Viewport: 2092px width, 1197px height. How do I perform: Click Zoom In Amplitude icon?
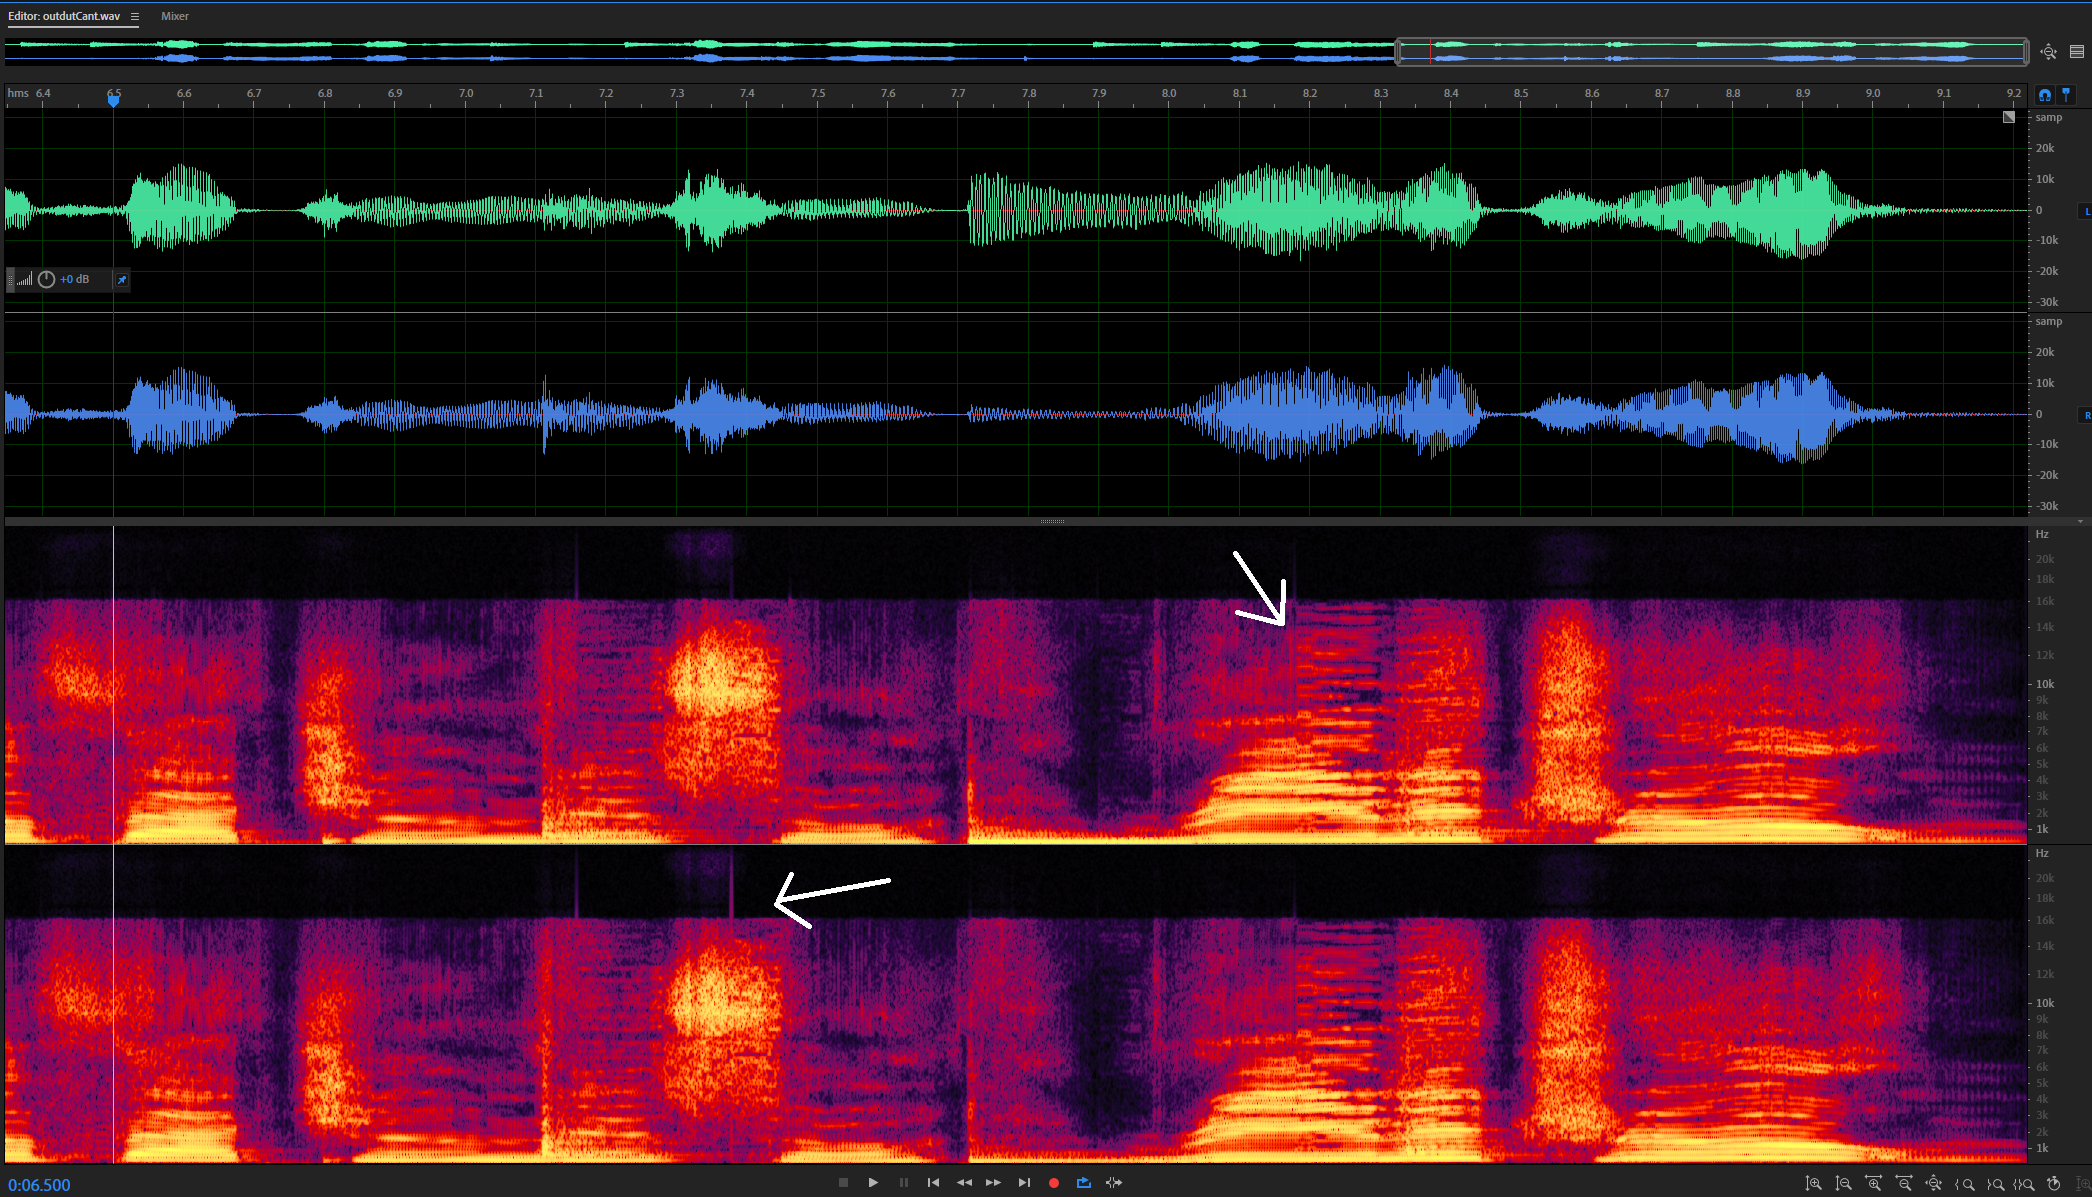(1813, 1184)
